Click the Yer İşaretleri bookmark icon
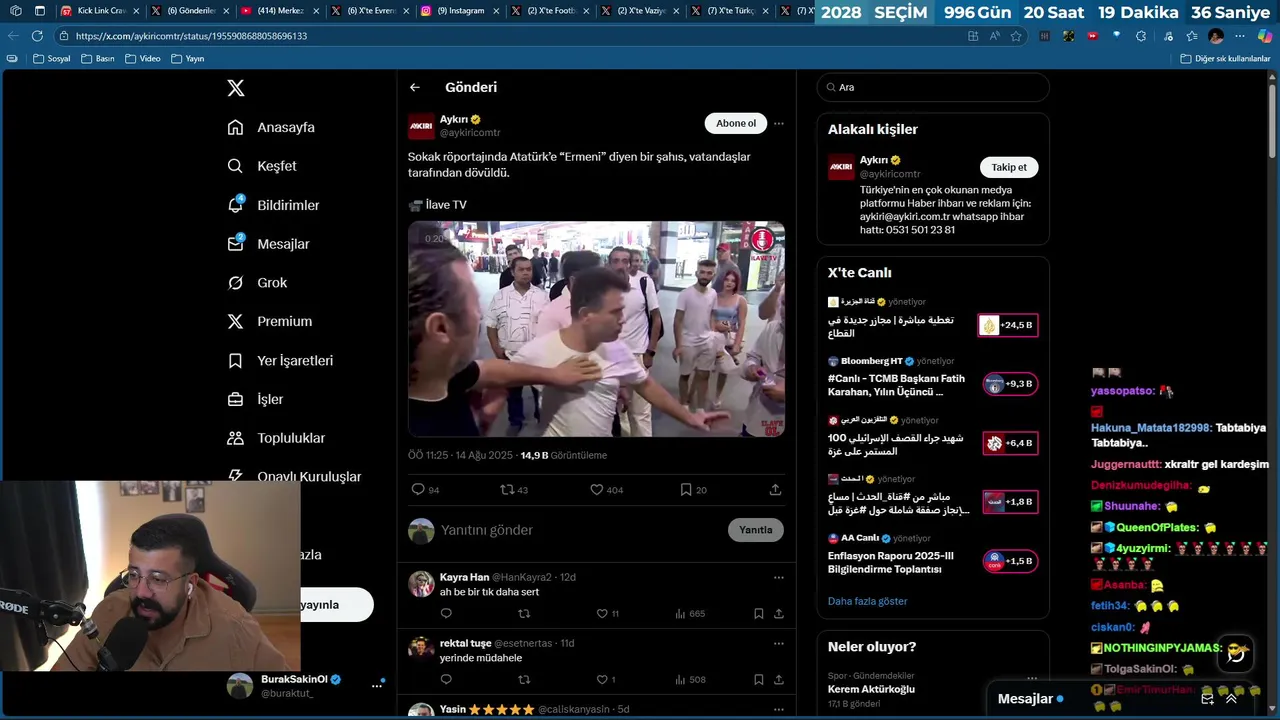Viewport: 1280px width, 720px height. pyautogui.click(x=235, y=360)
